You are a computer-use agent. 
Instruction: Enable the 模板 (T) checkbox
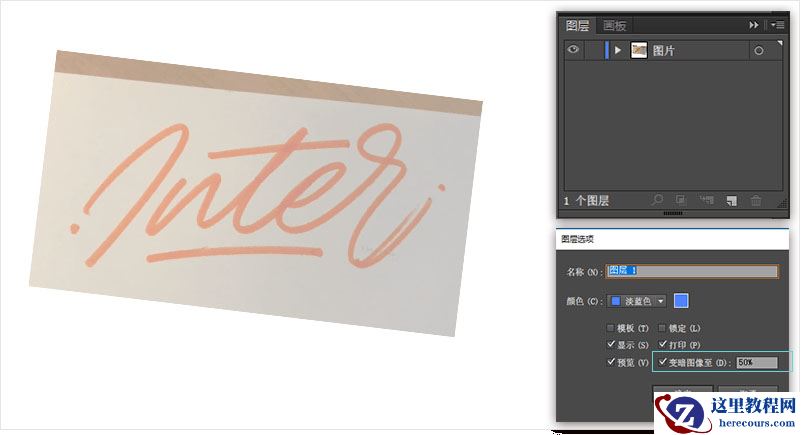(x=610, y=328)
